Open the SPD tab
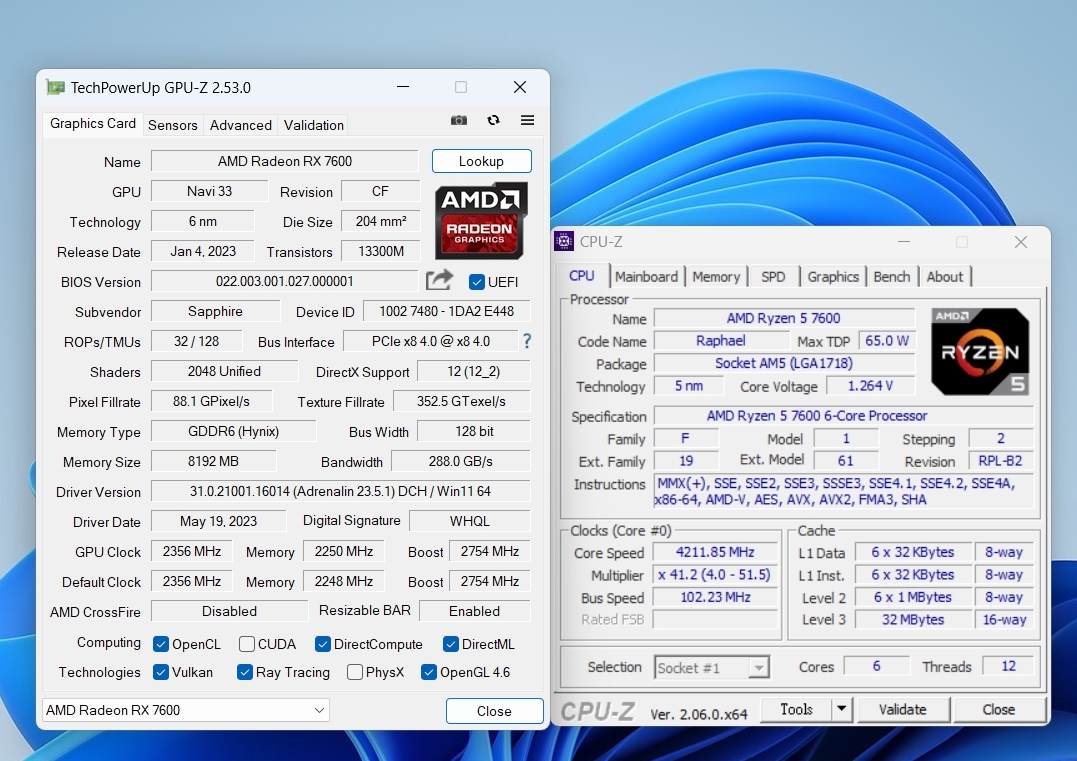The image size is (1077, 761). coord(773,277)
